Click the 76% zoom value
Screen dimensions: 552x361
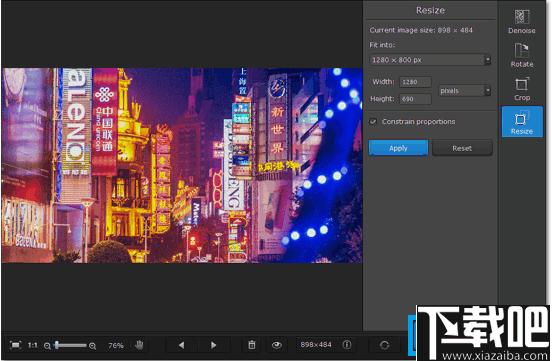click(116, 346)
